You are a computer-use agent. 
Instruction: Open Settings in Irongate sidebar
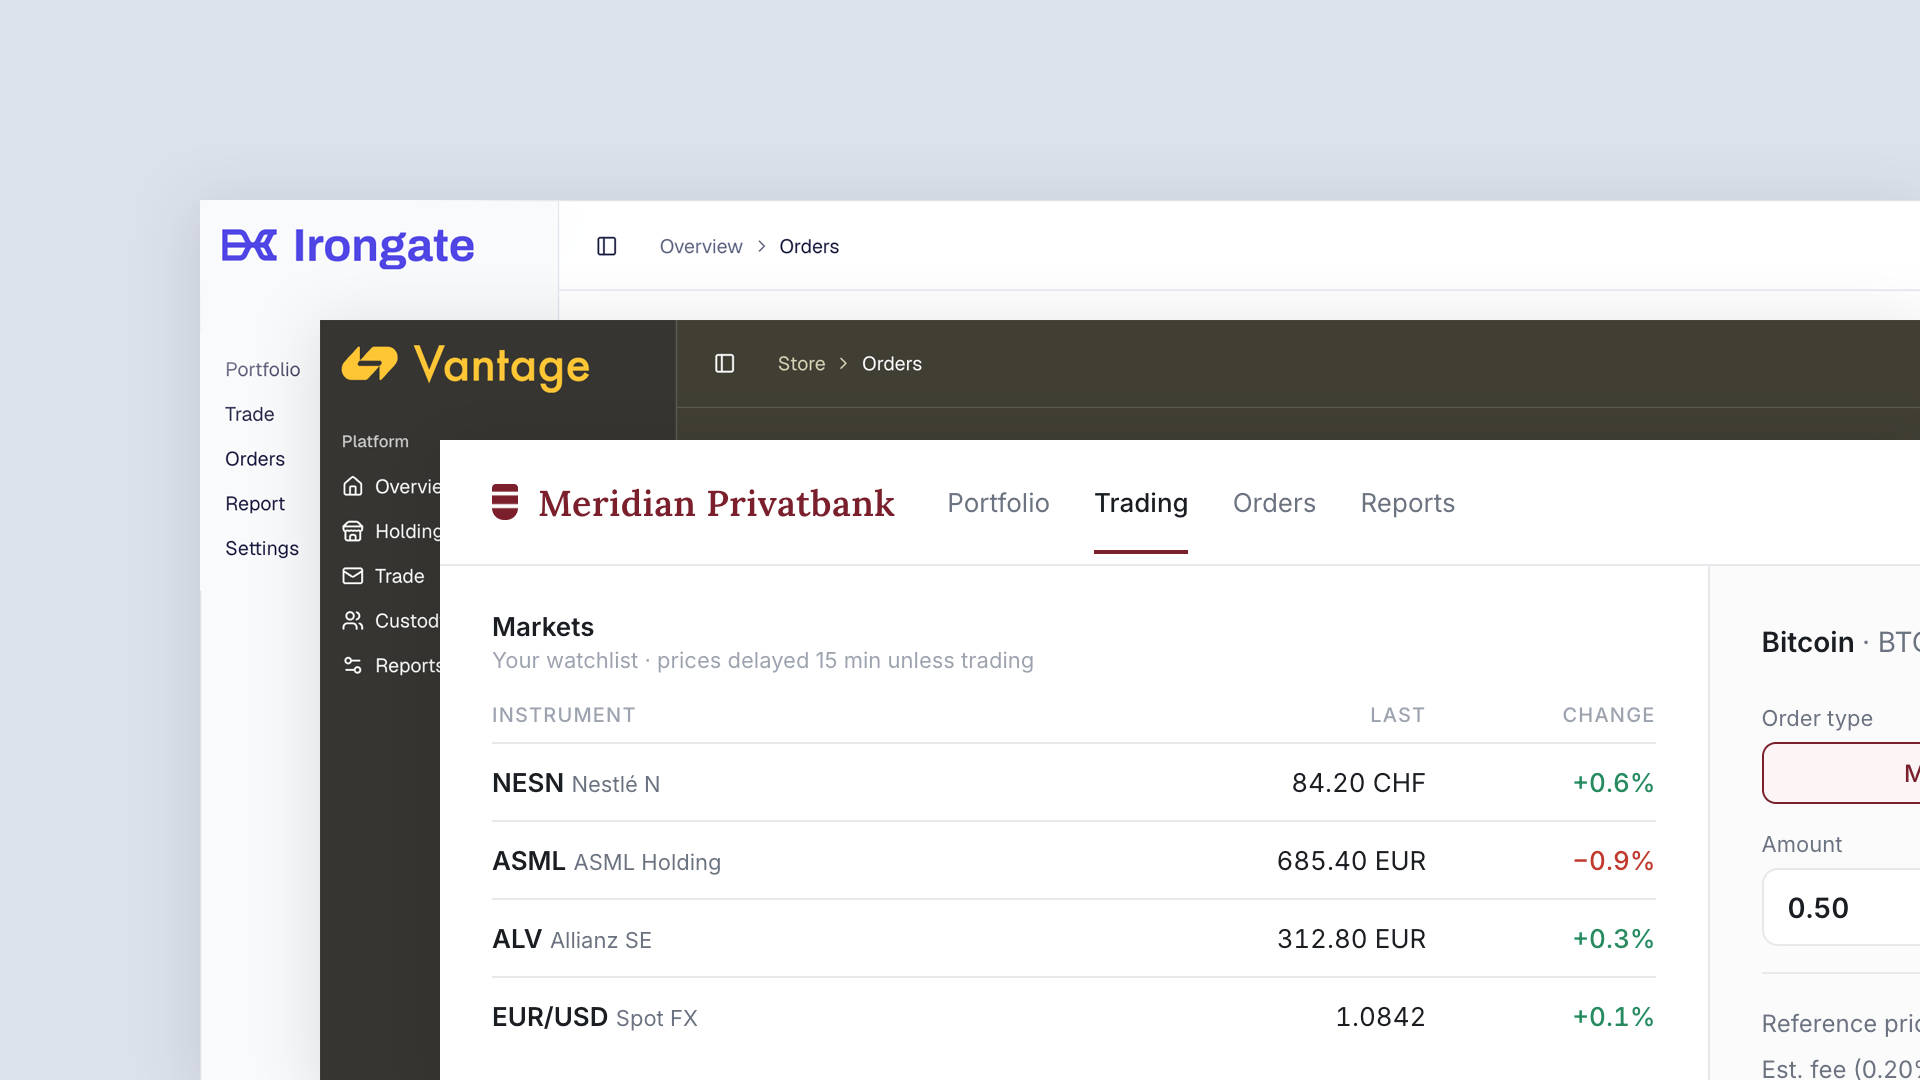[262, 548]
